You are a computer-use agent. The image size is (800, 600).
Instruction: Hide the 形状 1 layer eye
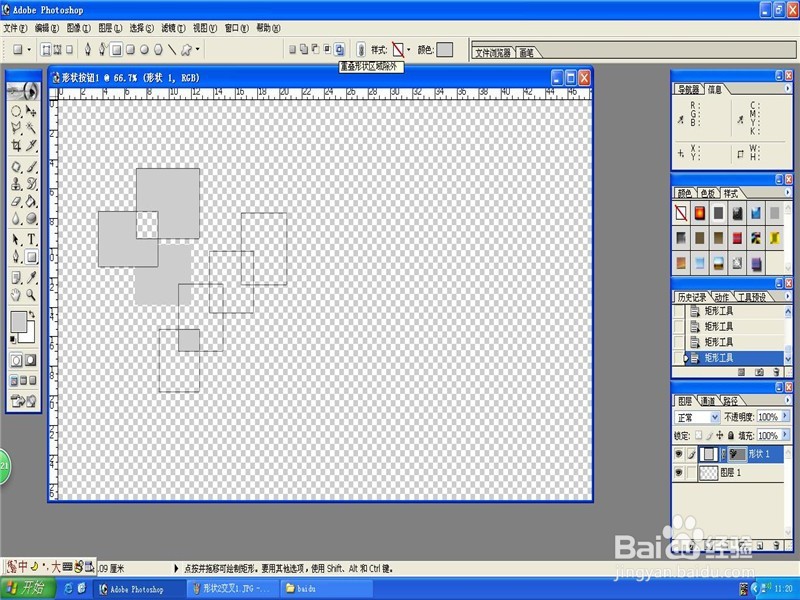(679, 454)
